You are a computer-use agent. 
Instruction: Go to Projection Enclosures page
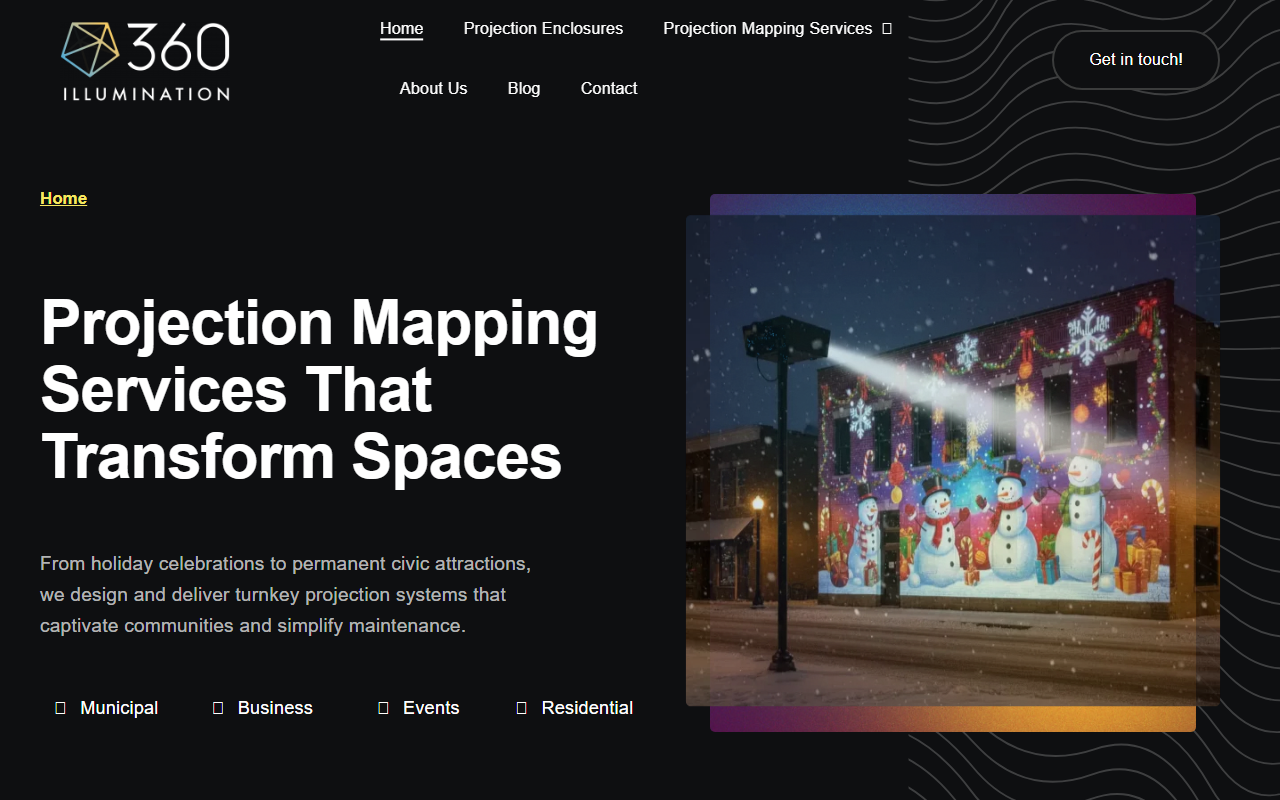543,28
